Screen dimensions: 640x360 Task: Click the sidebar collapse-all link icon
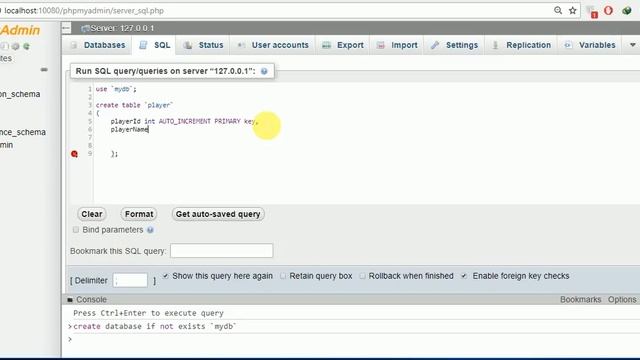coord(44,70)
